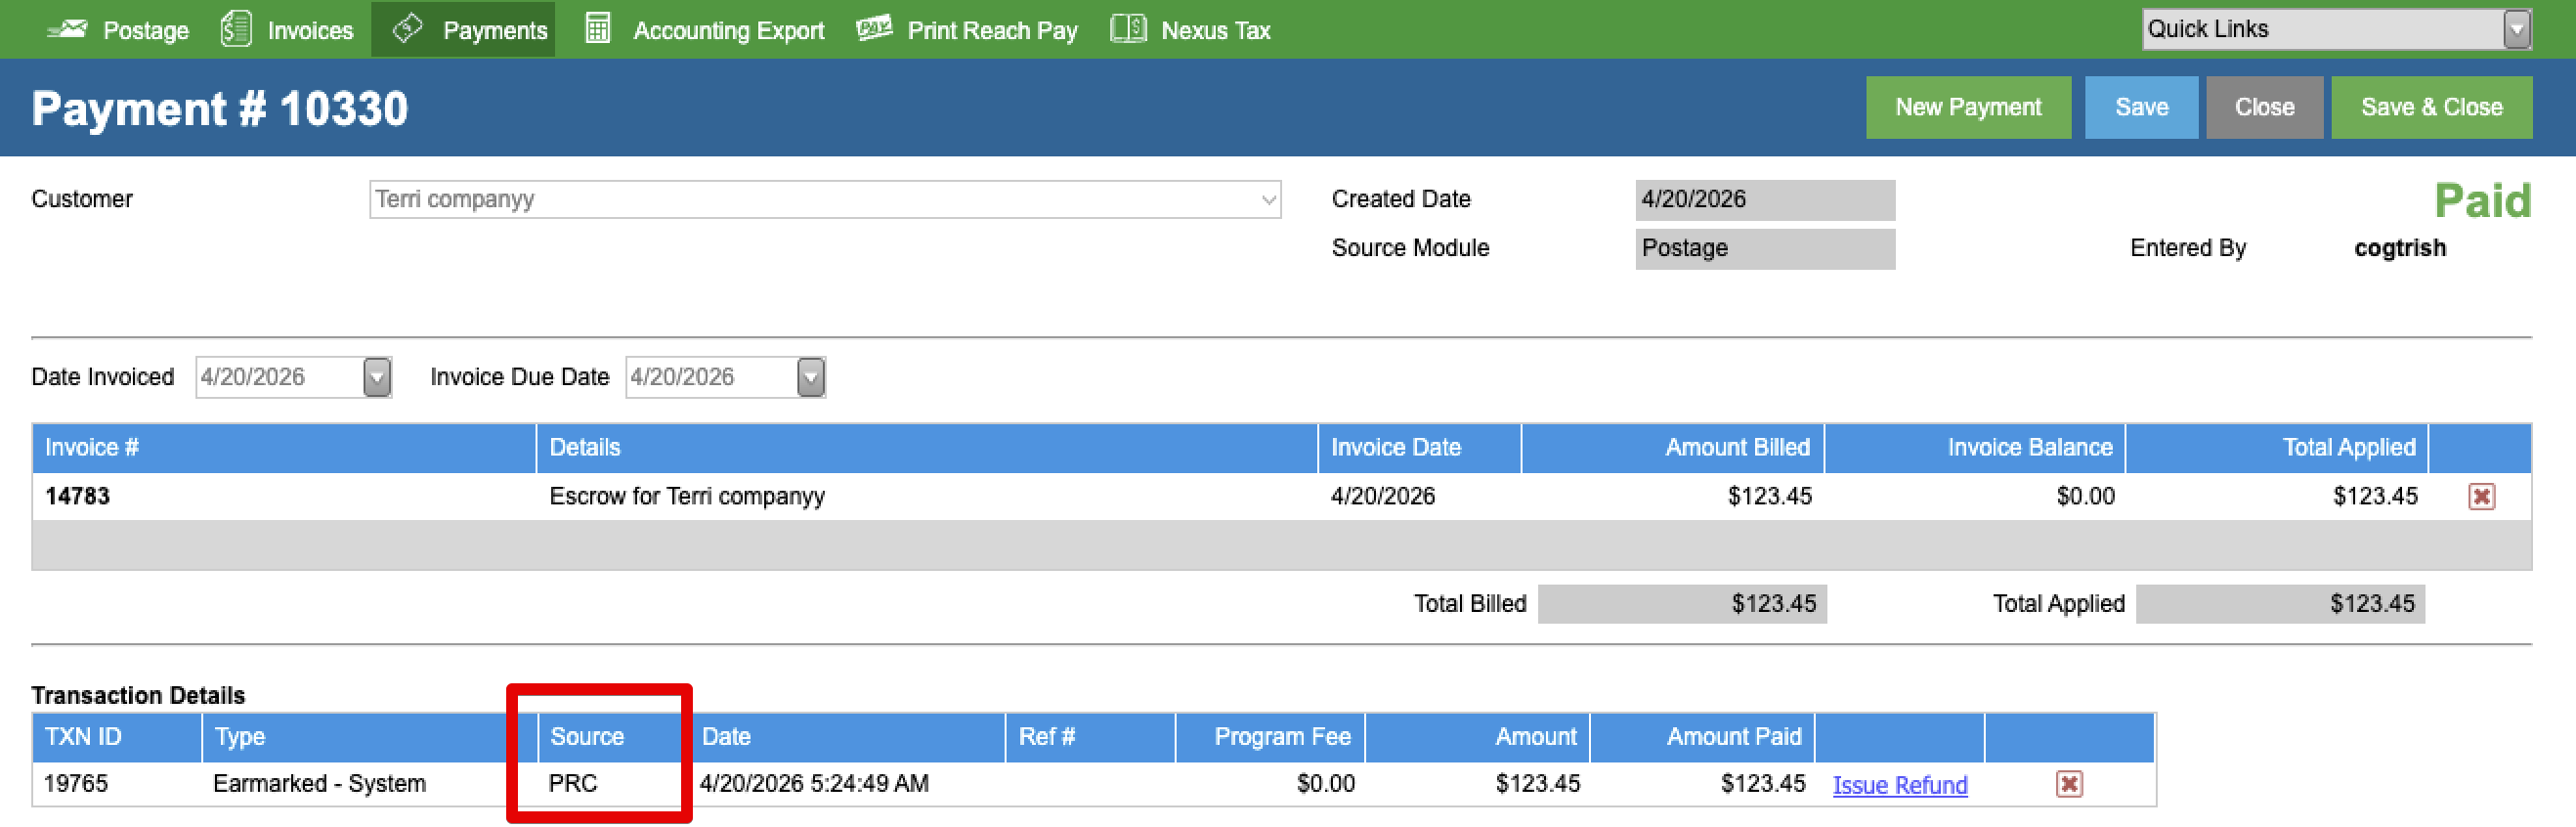The image size is (2576, 827).
Task: Click the Save & Close button
Action: 2430,107
